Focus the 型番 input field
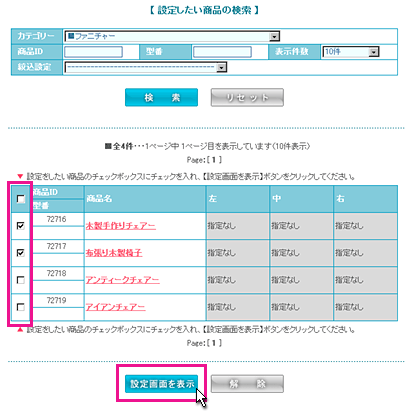405x412 pixels. click(x=222, y=52)
